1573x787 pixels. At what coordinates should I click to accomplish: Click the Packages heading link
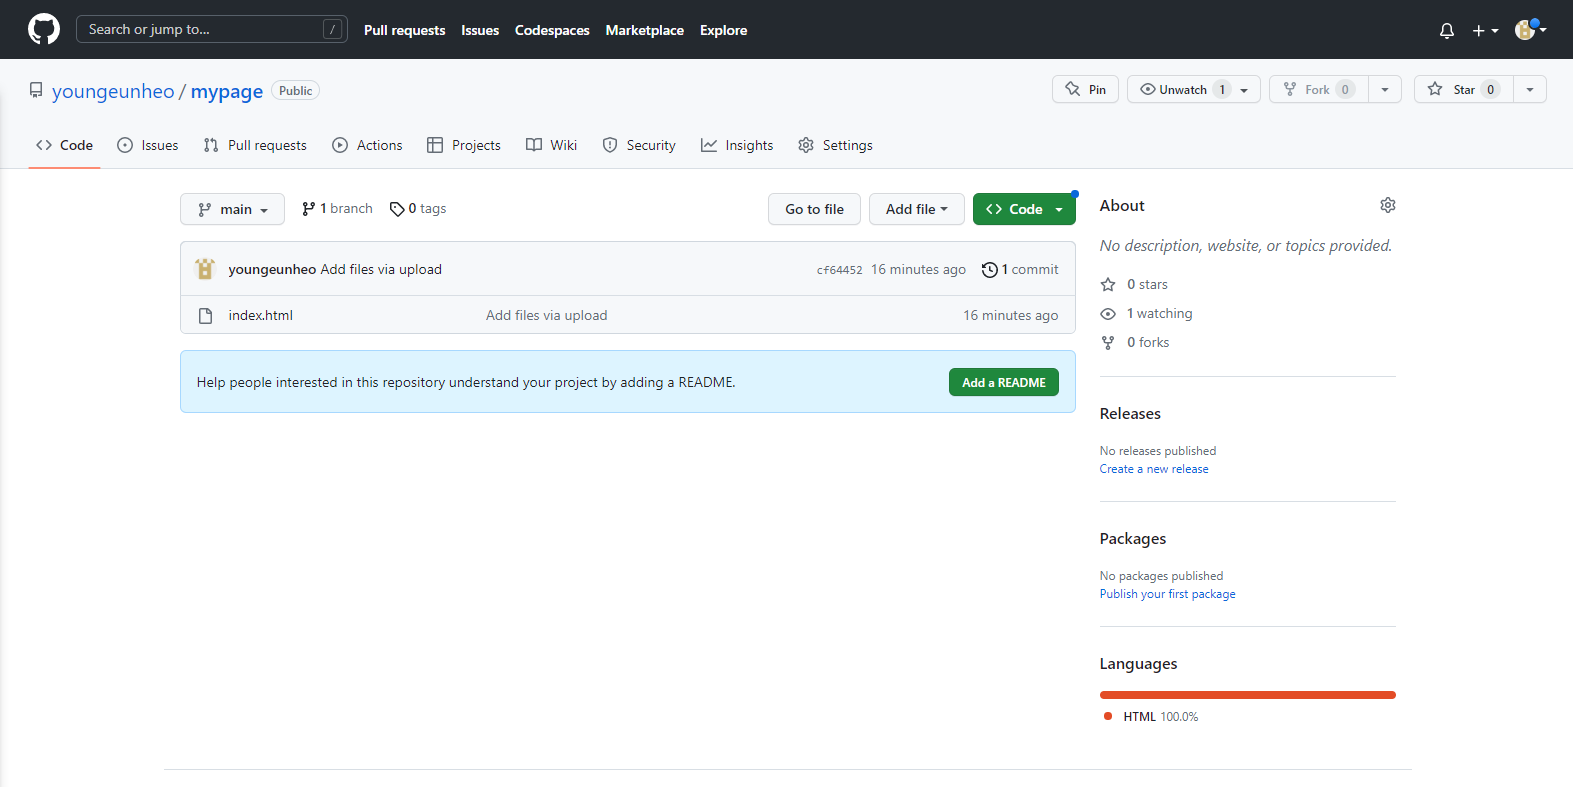click(1133, 539)
